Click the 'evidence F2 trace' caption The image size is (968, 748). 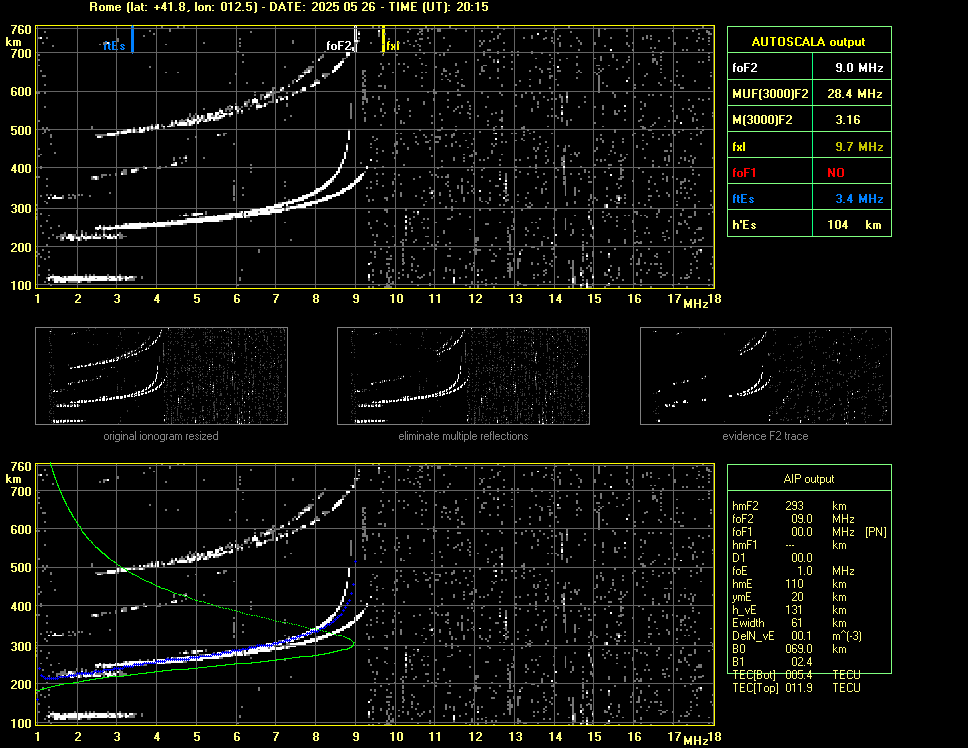point(766,436)
